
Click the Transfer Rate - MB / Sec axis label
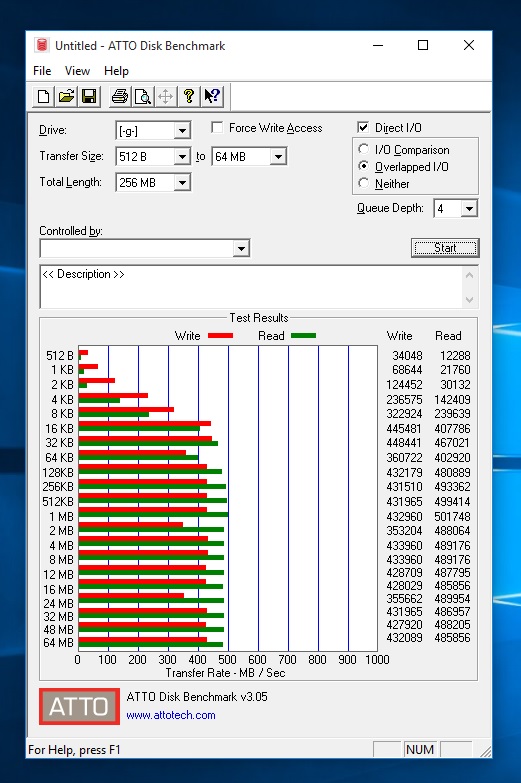click(x=225, y=673)
